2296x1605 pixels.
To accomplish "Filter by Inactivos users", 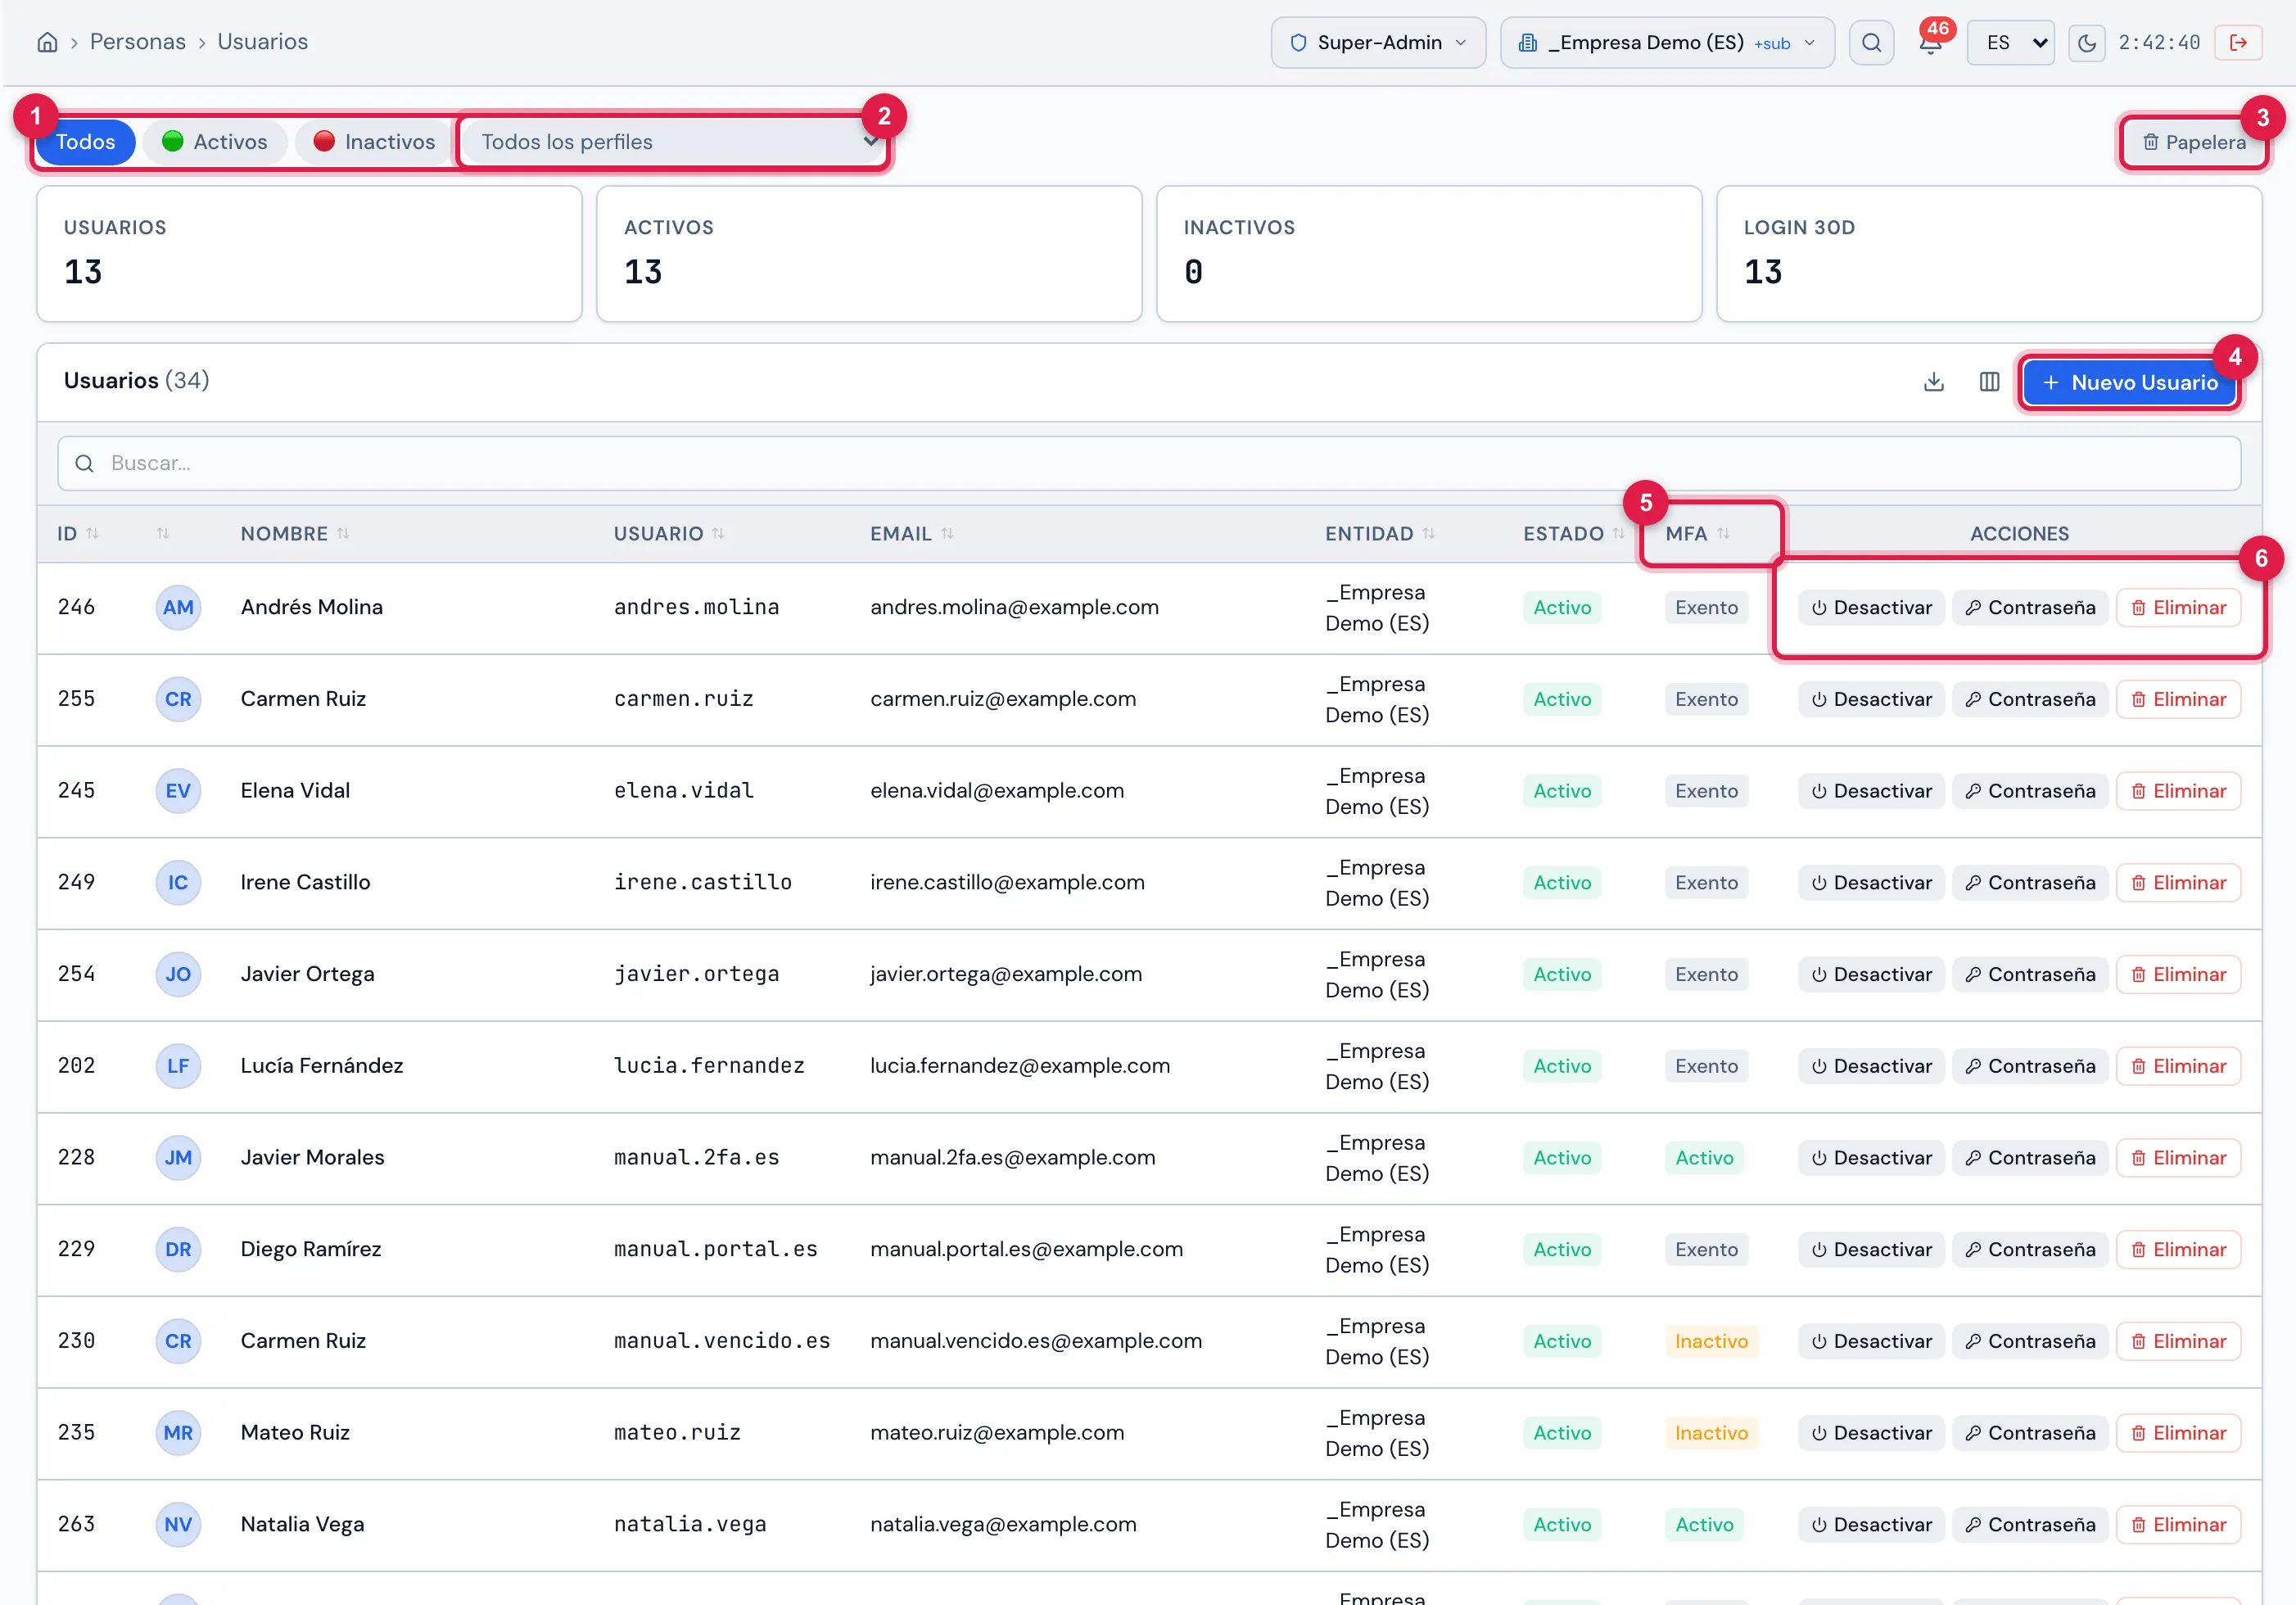I will (374, 142).
